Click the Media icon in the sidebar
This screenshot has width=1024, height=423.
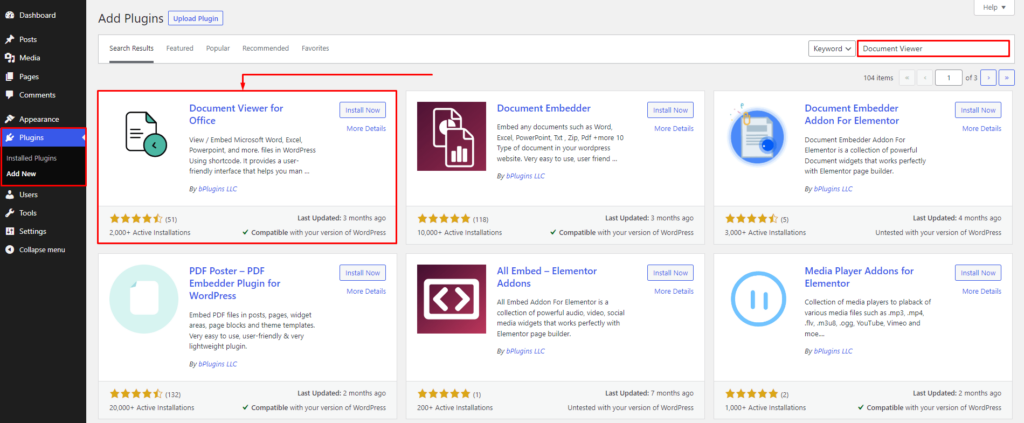[10, 58]
